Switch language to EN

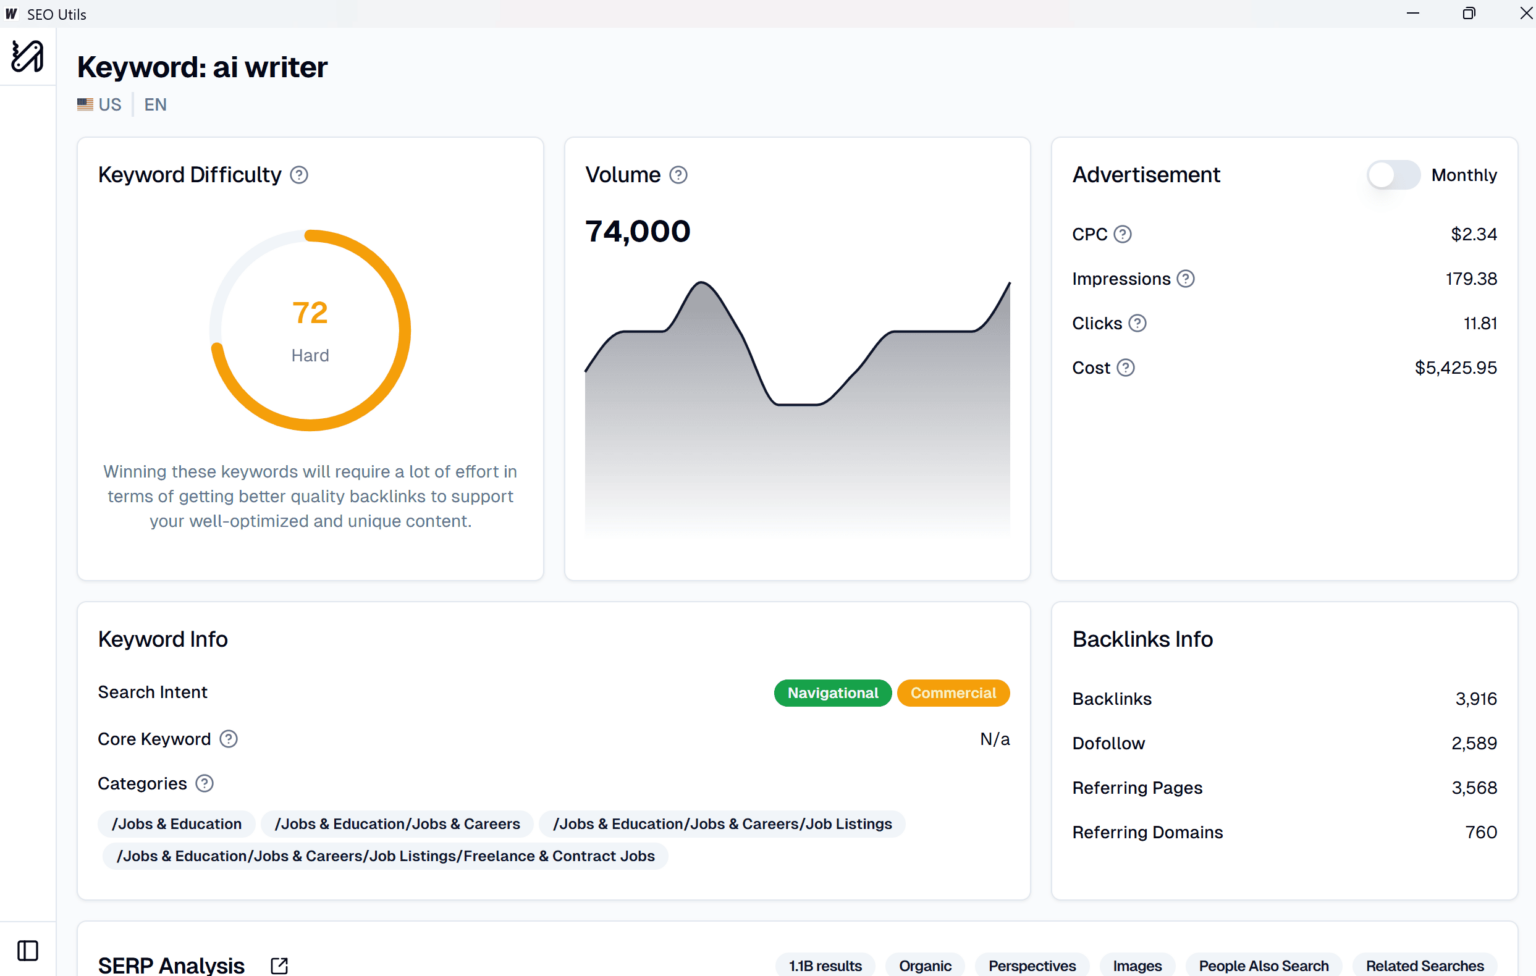pos(155,104)
